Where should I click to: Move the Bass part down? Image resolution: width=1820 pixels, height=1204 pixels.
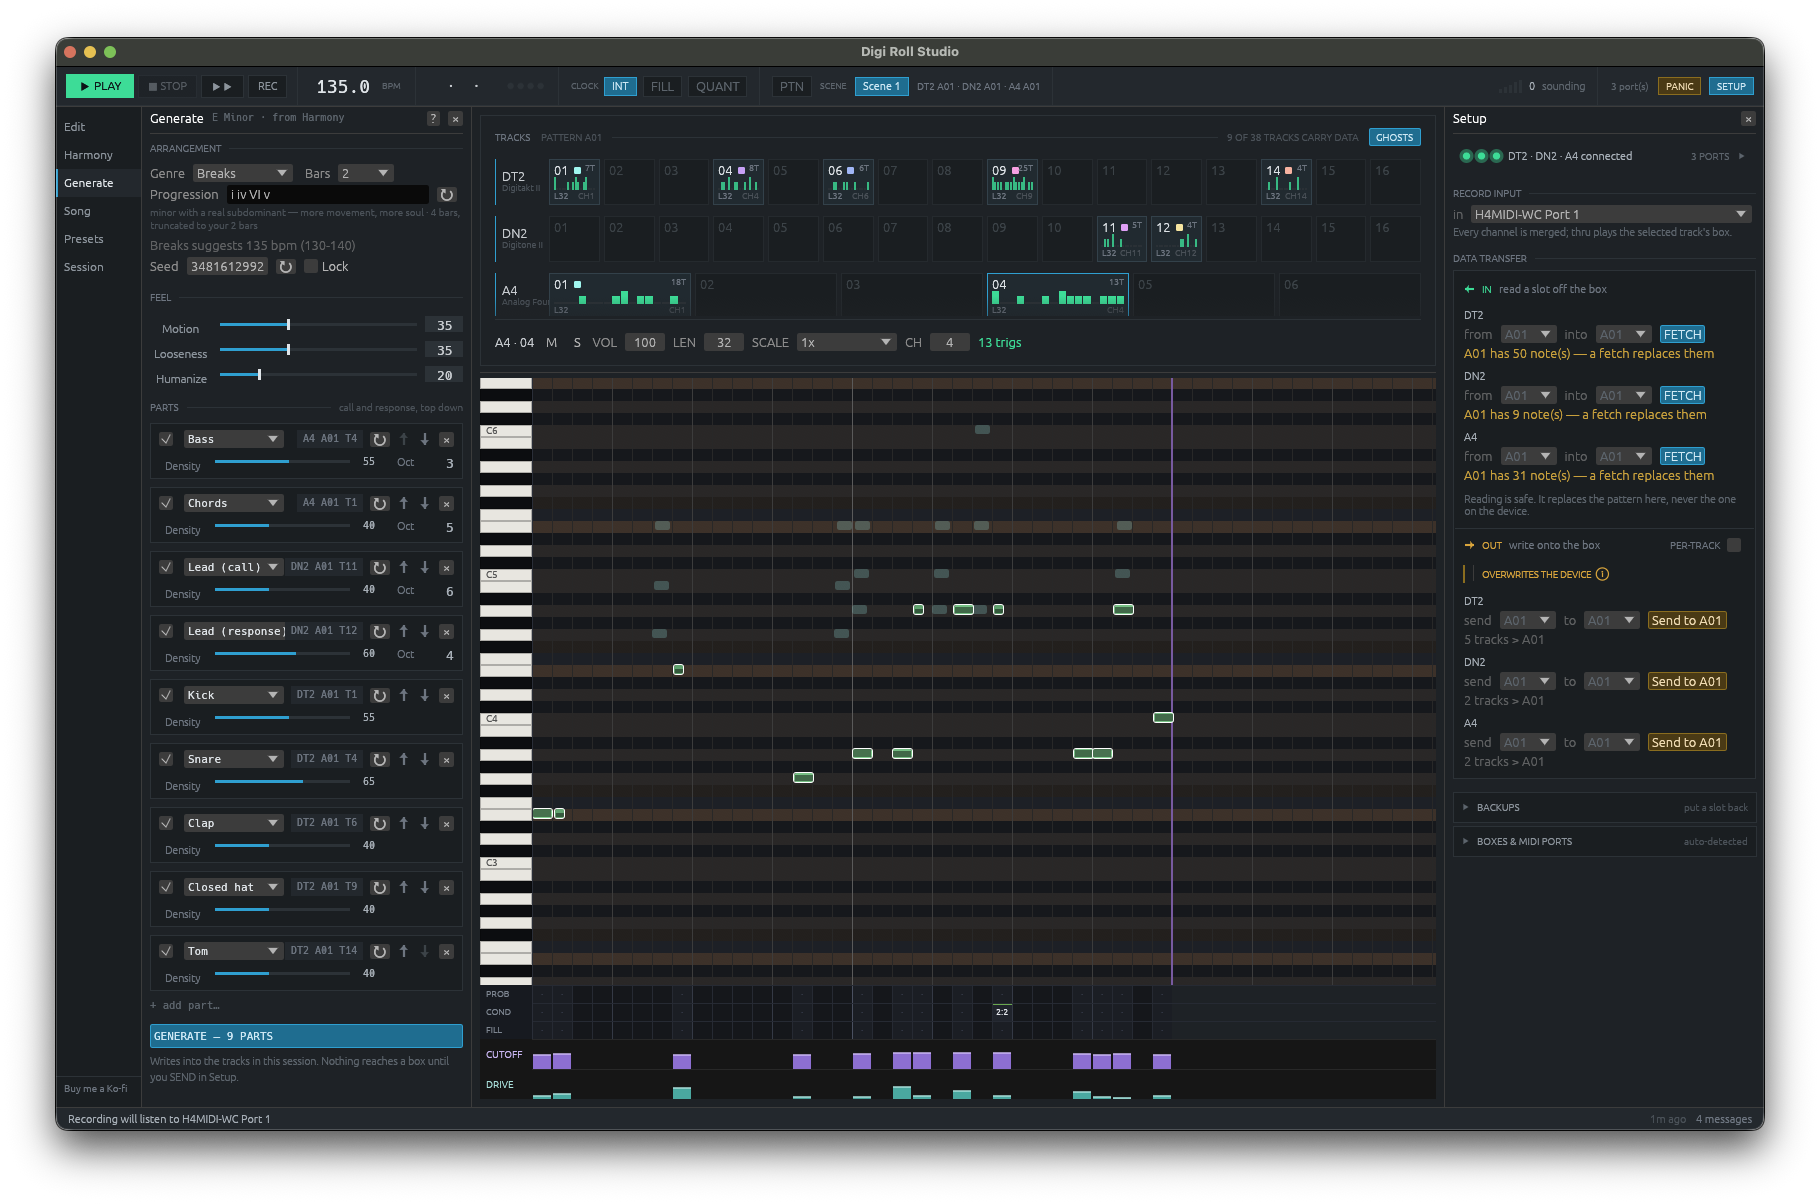[x=425, y=439]
